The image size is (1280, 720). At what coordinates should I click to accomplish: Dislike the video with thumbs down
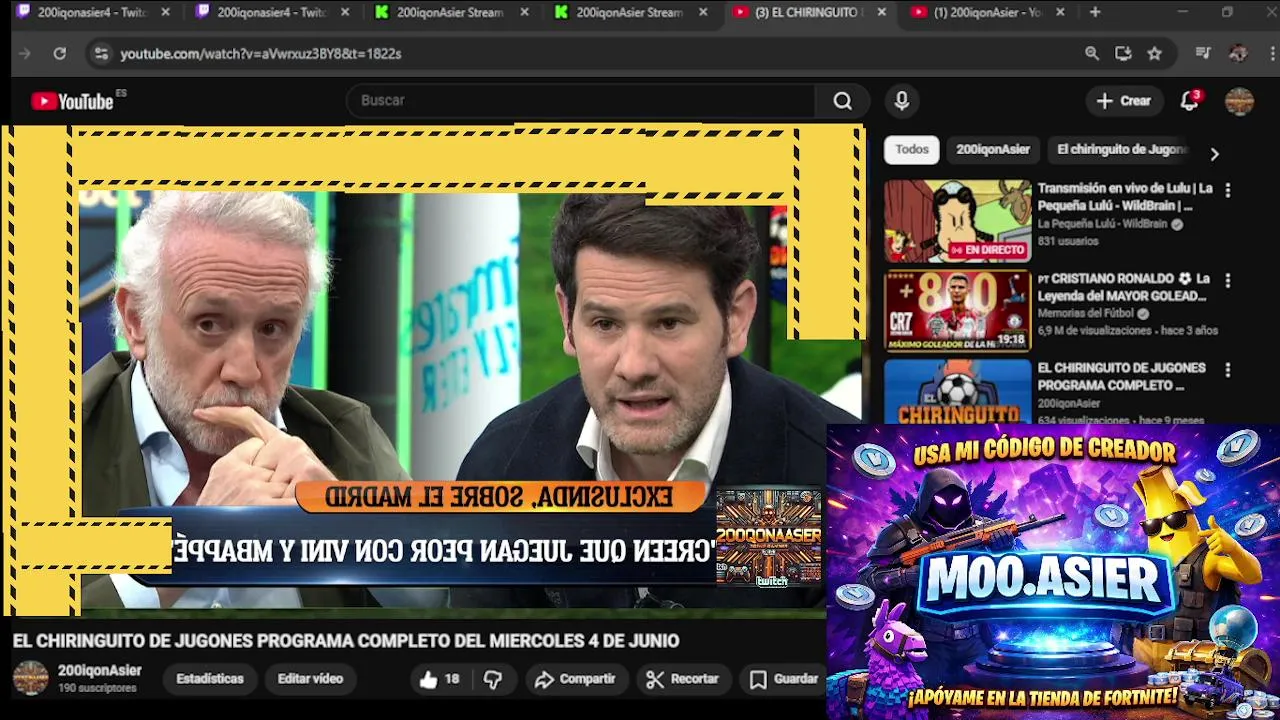click(x=493, y=680)
